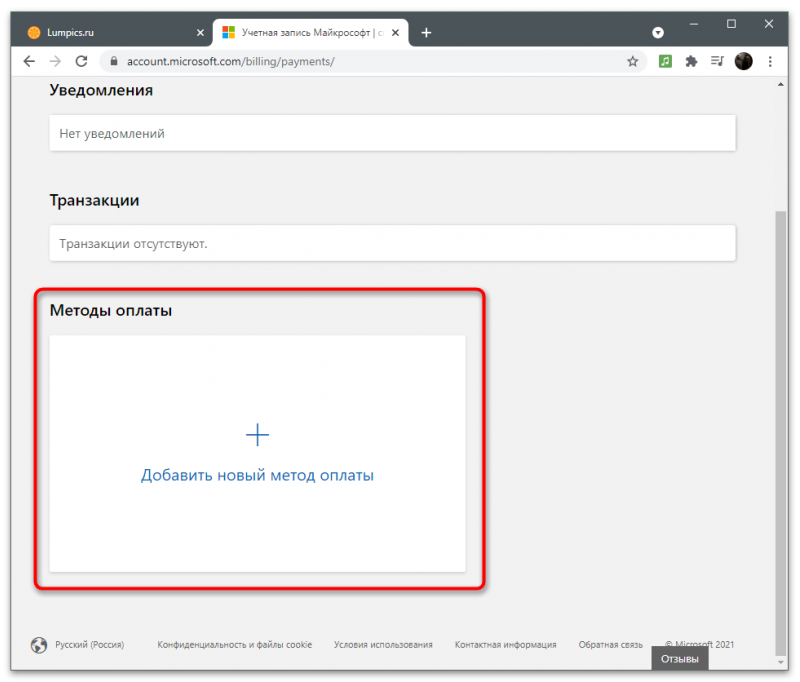Viewport: 800px width, 682px height.
Task: Click the scrollbar up arrow
Action: coord(781,85)
